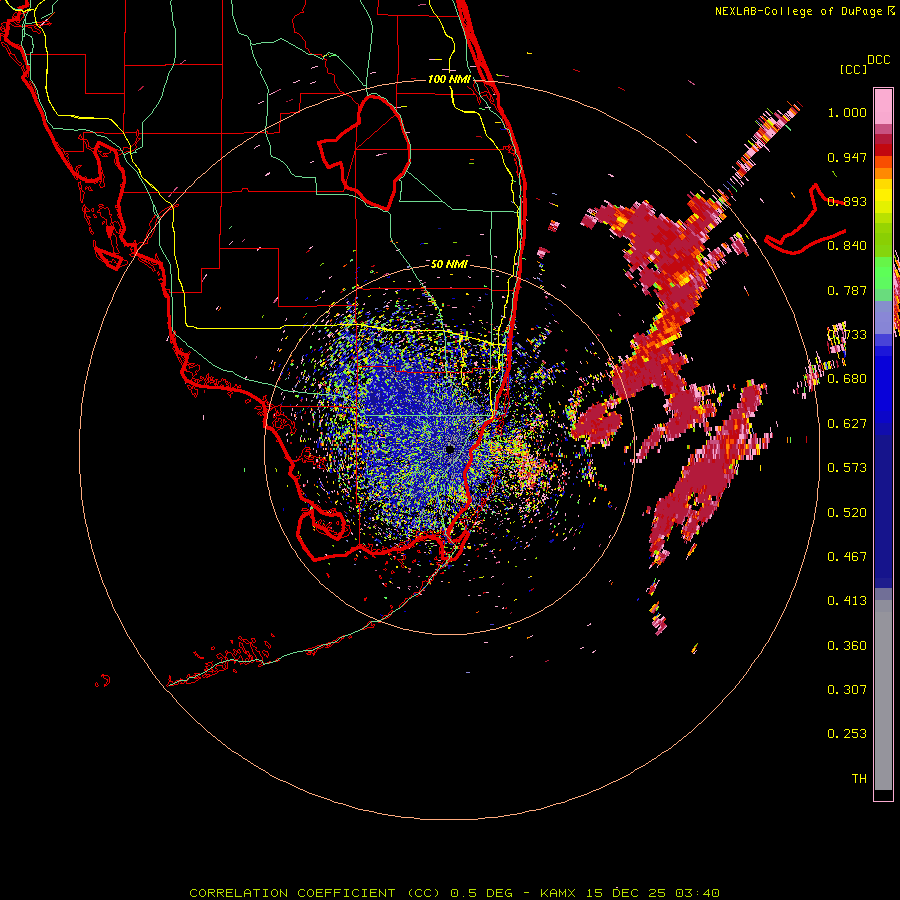Click the 0.307 legend value
The height and width of the screenshot is (900, 900).
click(x=847, y=690)
